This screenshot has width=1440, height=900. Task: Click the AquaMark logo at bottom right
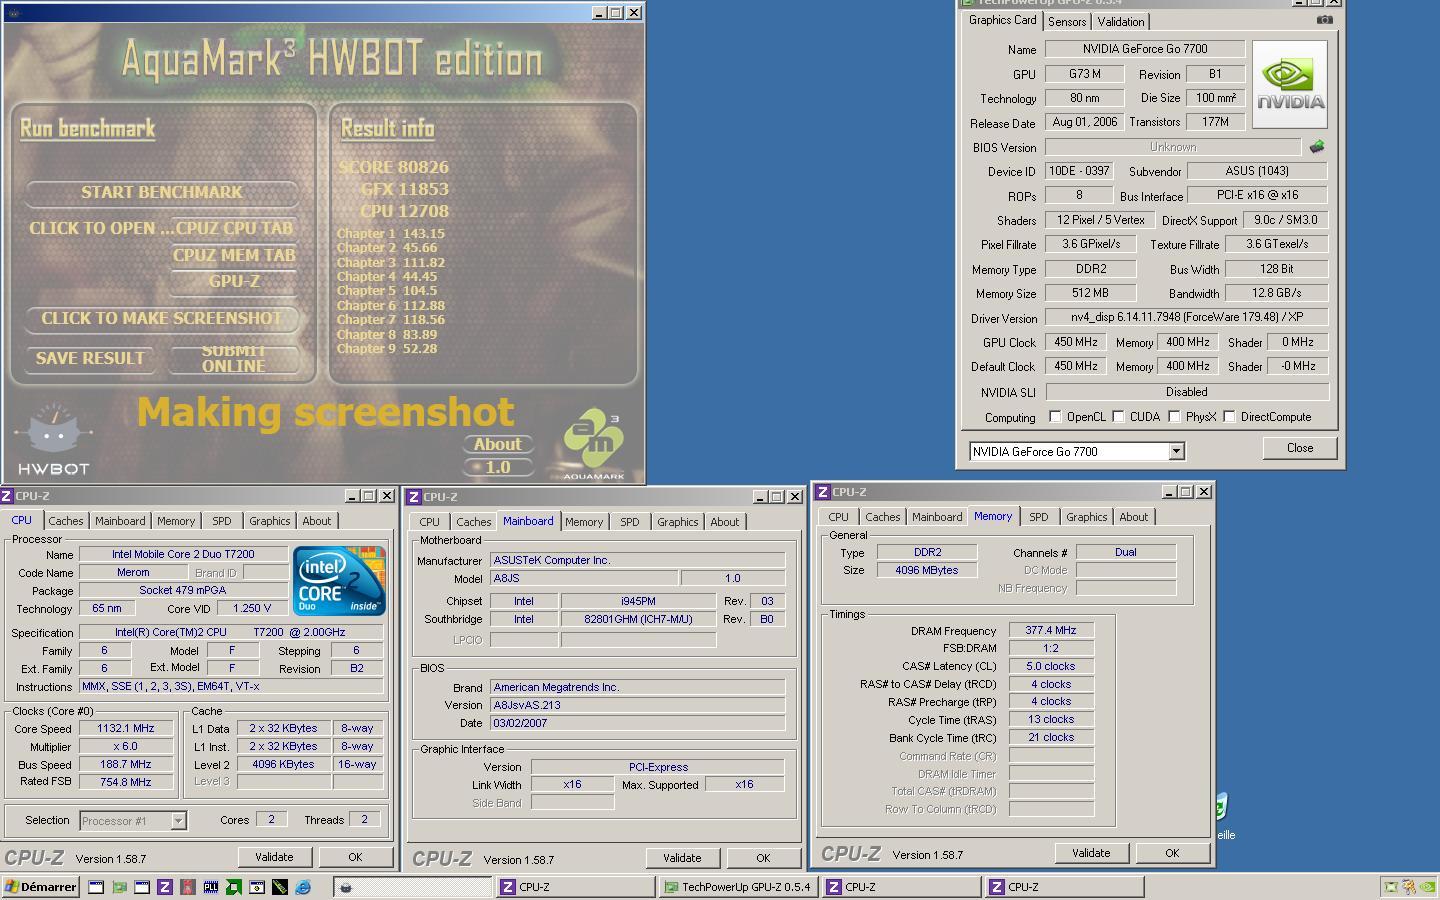coord(593,443)
